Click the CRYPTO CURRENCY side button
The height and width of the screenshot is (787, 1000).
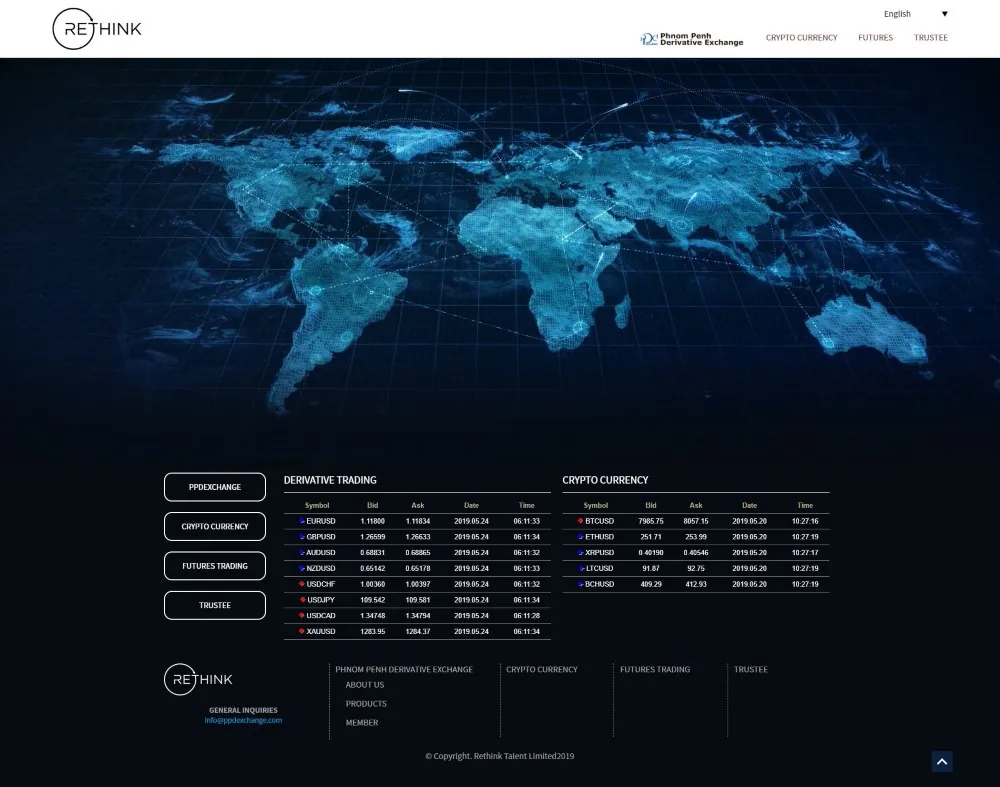[x=215, y=527]
